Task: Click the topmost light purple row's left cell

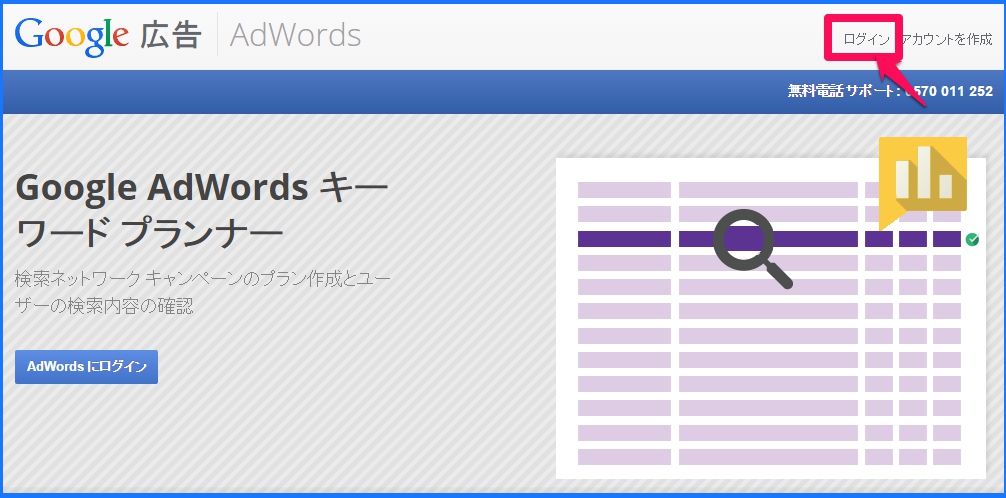Action: click(624, 190)
